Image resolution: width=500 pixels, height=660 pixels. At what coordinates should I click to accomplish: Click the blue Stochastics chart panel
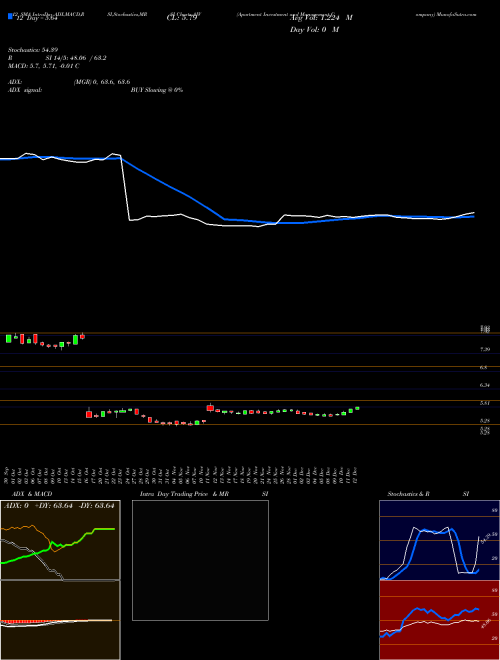(x=439, y=540)
